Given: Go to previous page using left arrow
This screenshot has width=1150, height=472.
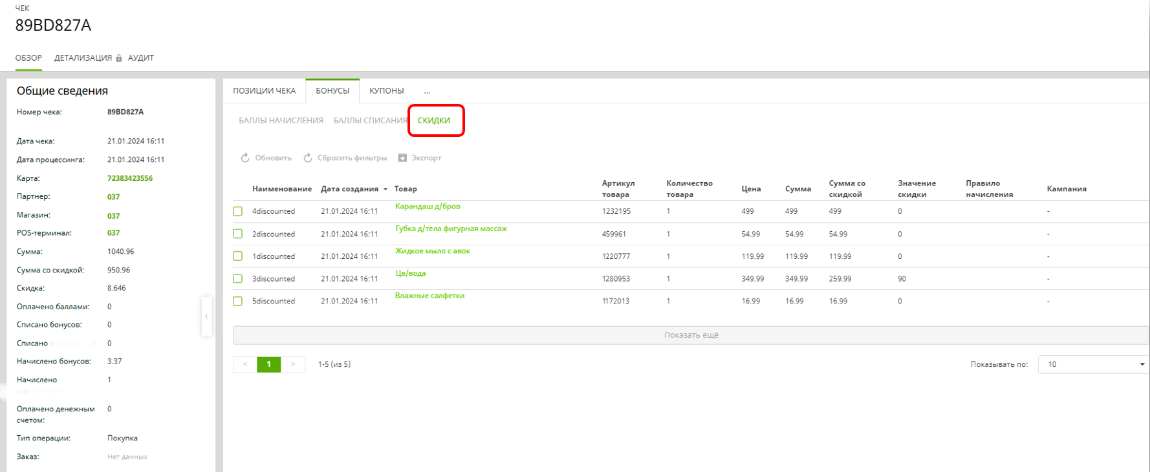Looking at the screenshot, I should pyautogui.click(x=244, y=365).
